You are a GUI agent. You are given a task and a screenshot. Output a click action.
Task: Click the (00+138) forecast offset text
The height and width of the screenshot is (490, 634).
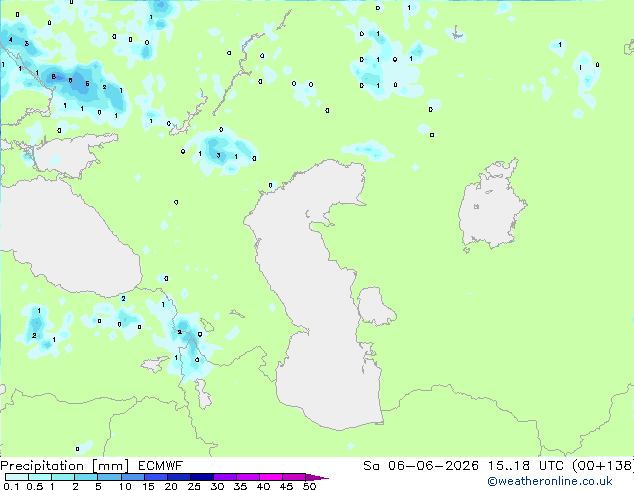(603, 466)
